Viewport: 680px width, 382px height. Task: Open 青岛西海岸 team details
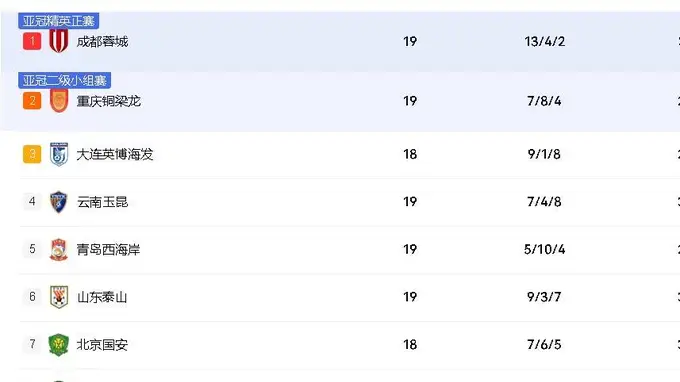[108, 250]
